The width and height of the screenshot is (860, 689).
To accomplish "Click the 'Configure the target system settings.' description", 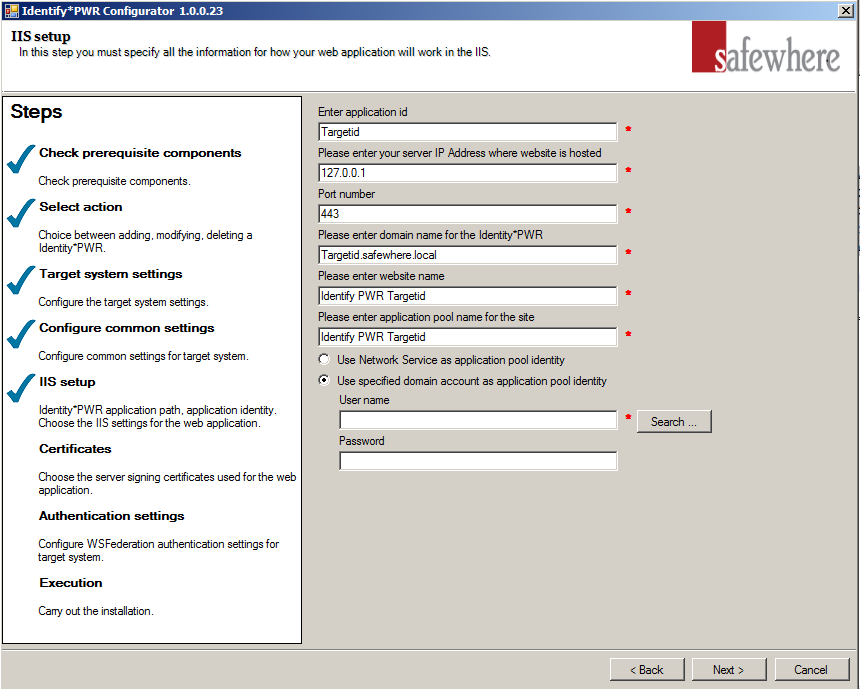I will (x=123, y=302).
